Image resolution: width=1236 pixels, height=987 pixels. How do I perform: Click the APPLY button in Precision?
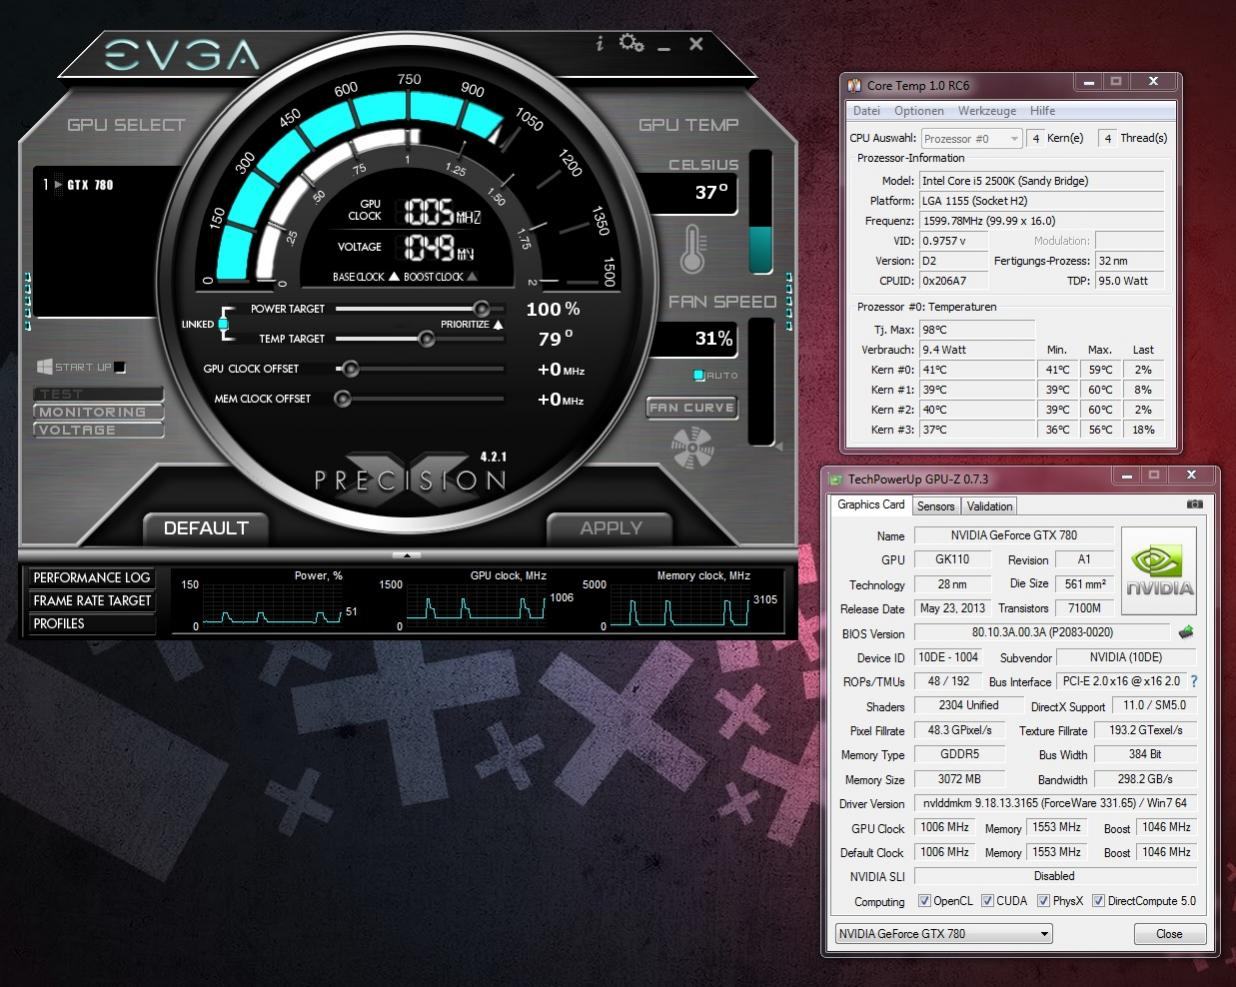(611, 528)
